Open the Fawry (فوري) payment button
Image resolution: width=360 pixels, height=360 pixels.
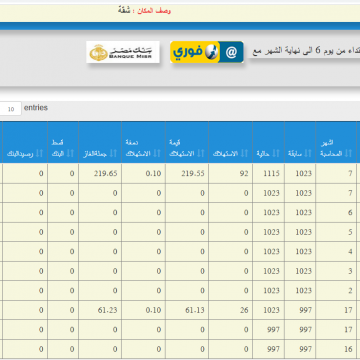click(x=207, y=52)
